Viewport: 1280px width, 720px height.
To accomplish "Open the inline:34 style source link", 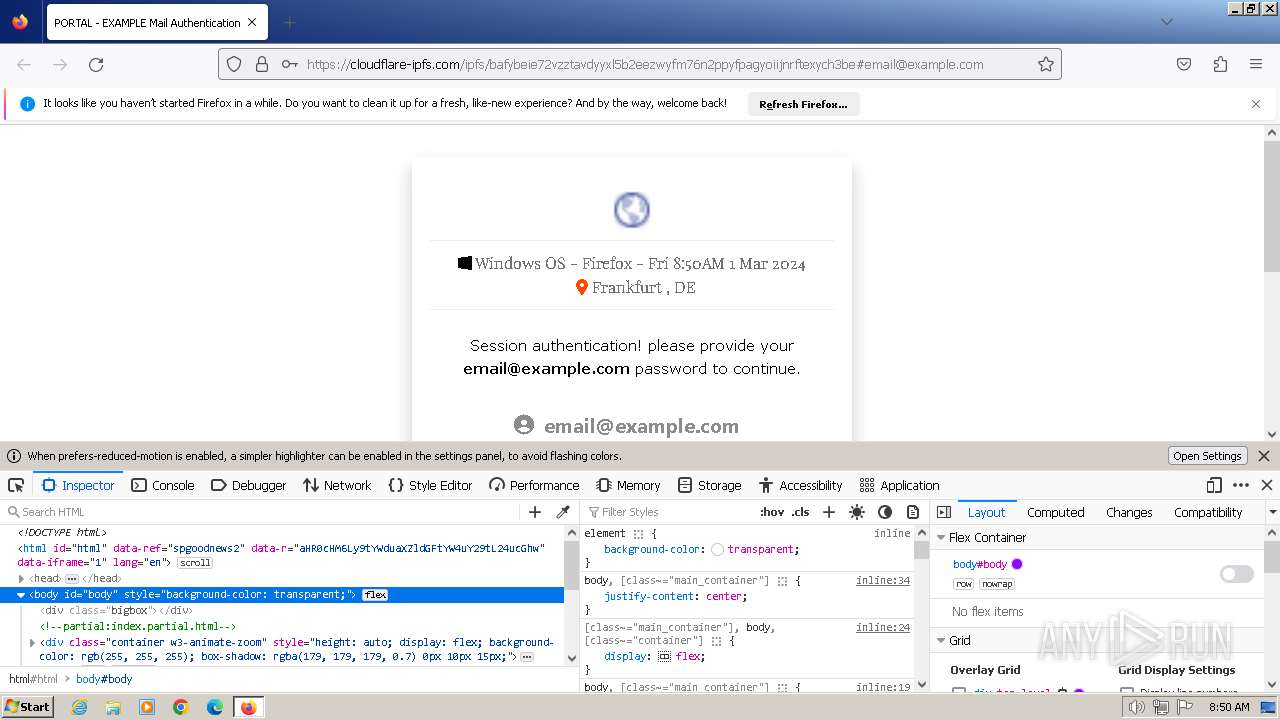I will (883, 580).
